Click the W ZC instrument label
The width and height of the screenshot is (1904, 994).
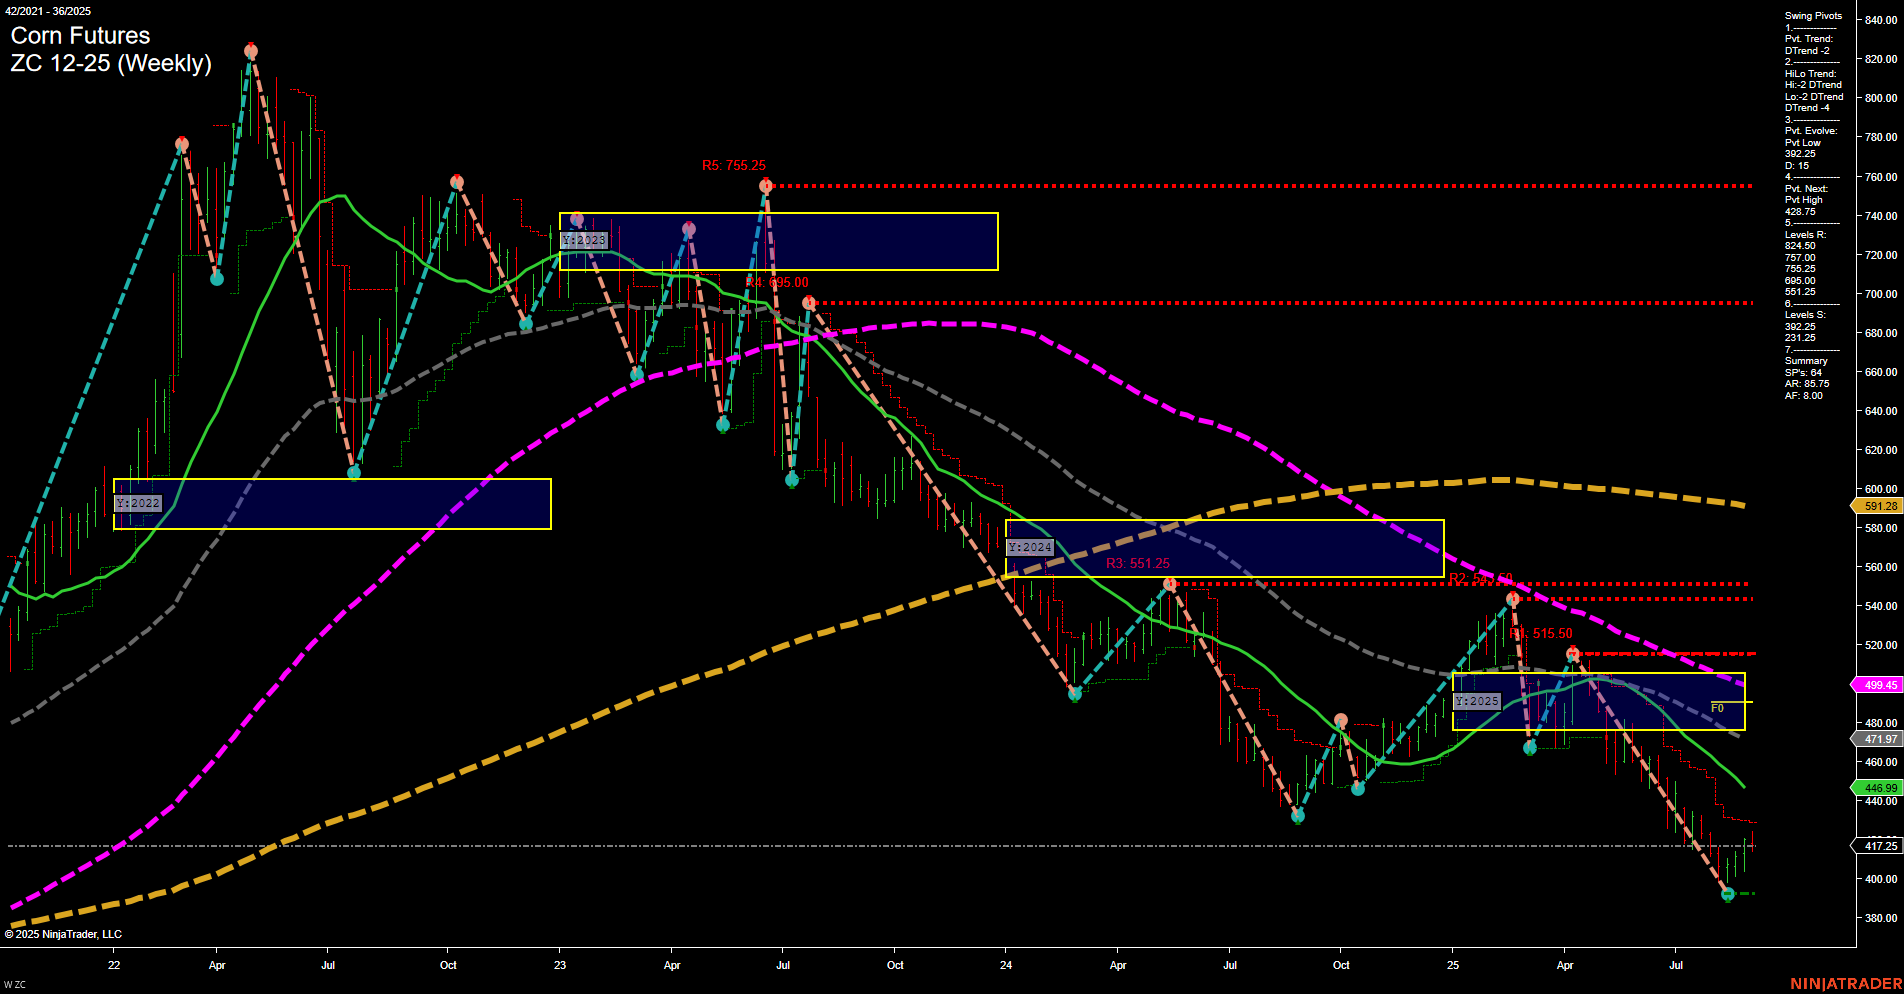click(x=16, y=982)
